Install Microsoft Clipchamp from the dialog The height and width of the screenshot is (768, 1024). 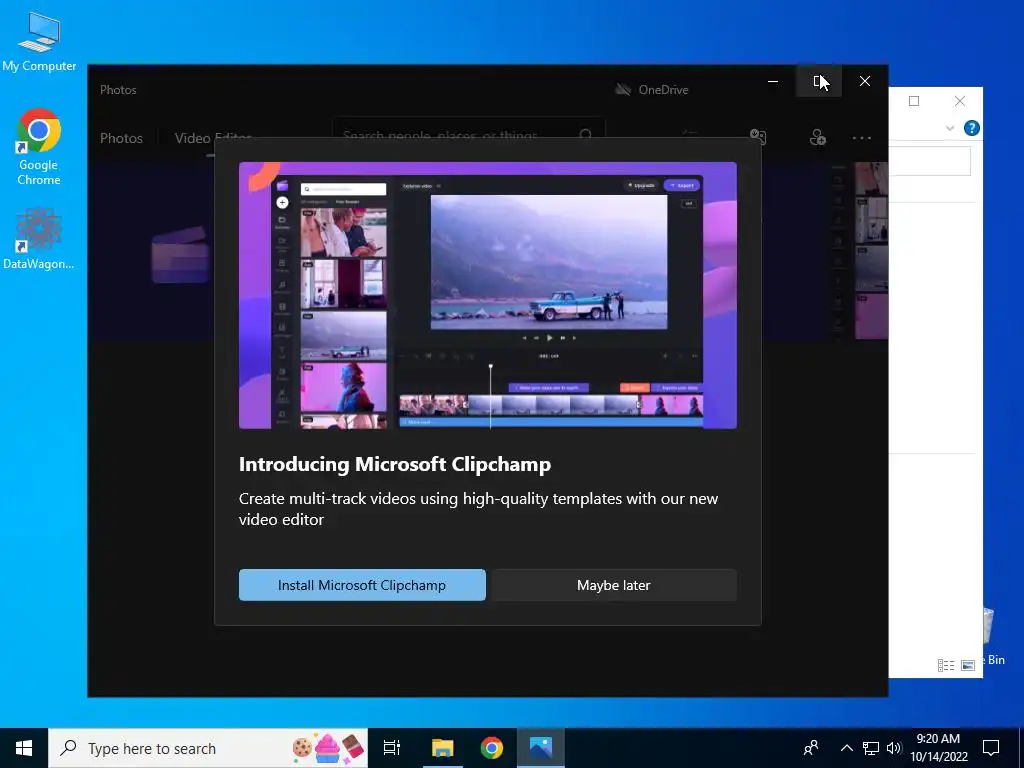362,585
